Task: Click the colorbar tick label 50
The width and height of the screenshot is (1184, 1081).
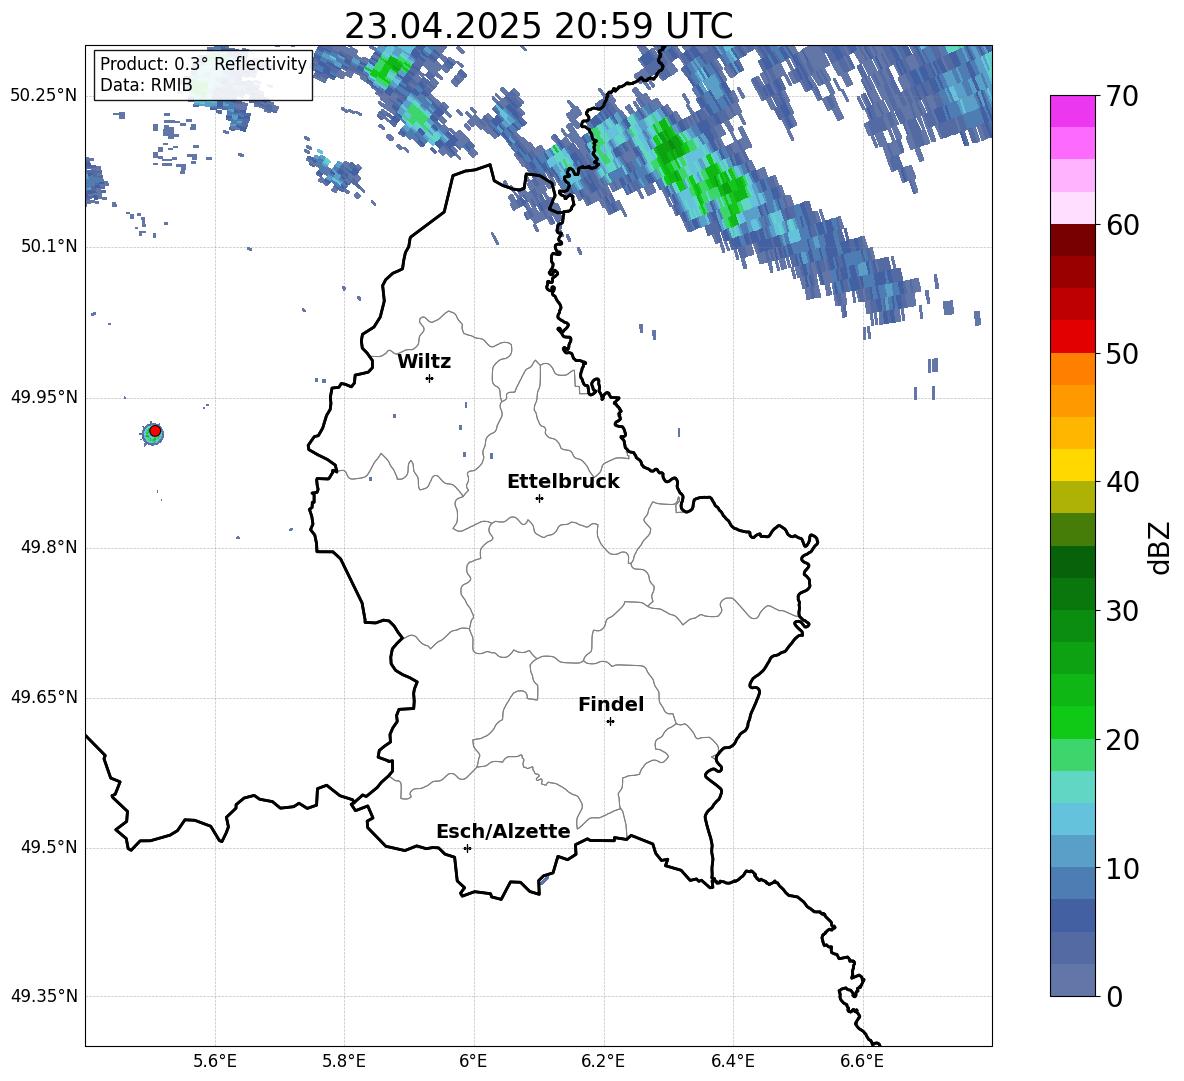Action: (x=1121, y=354)
